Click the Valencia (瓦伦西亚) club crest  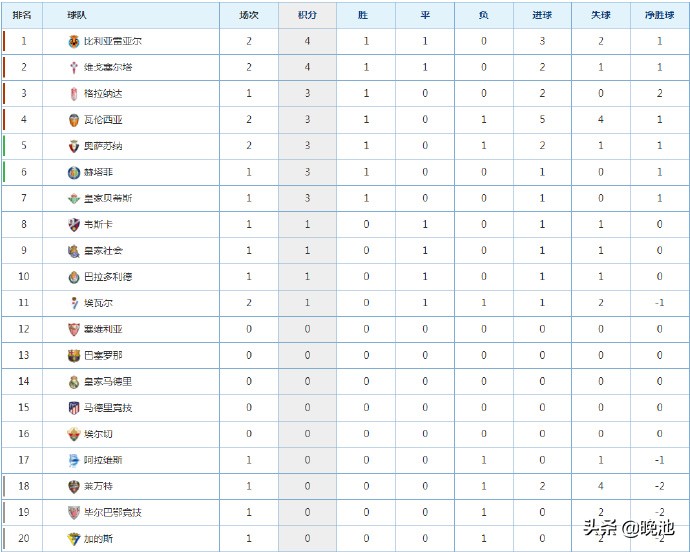coord(74,119)
